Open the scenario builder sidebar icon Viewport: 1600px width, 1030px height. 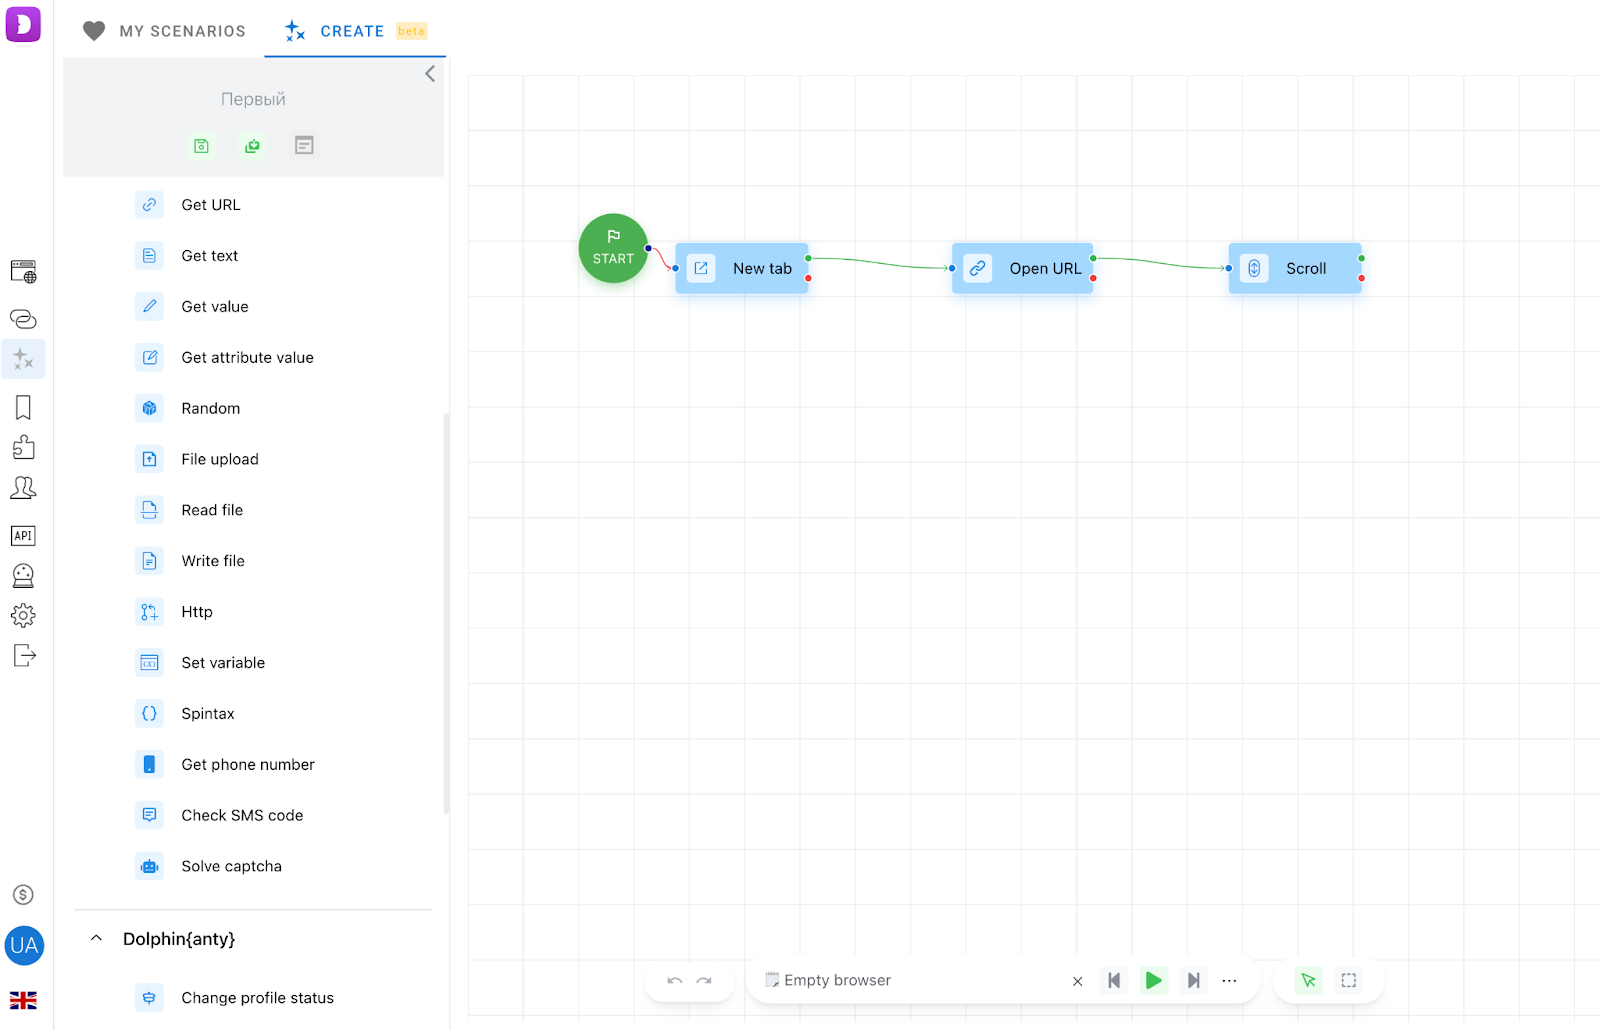pos(23,359)
